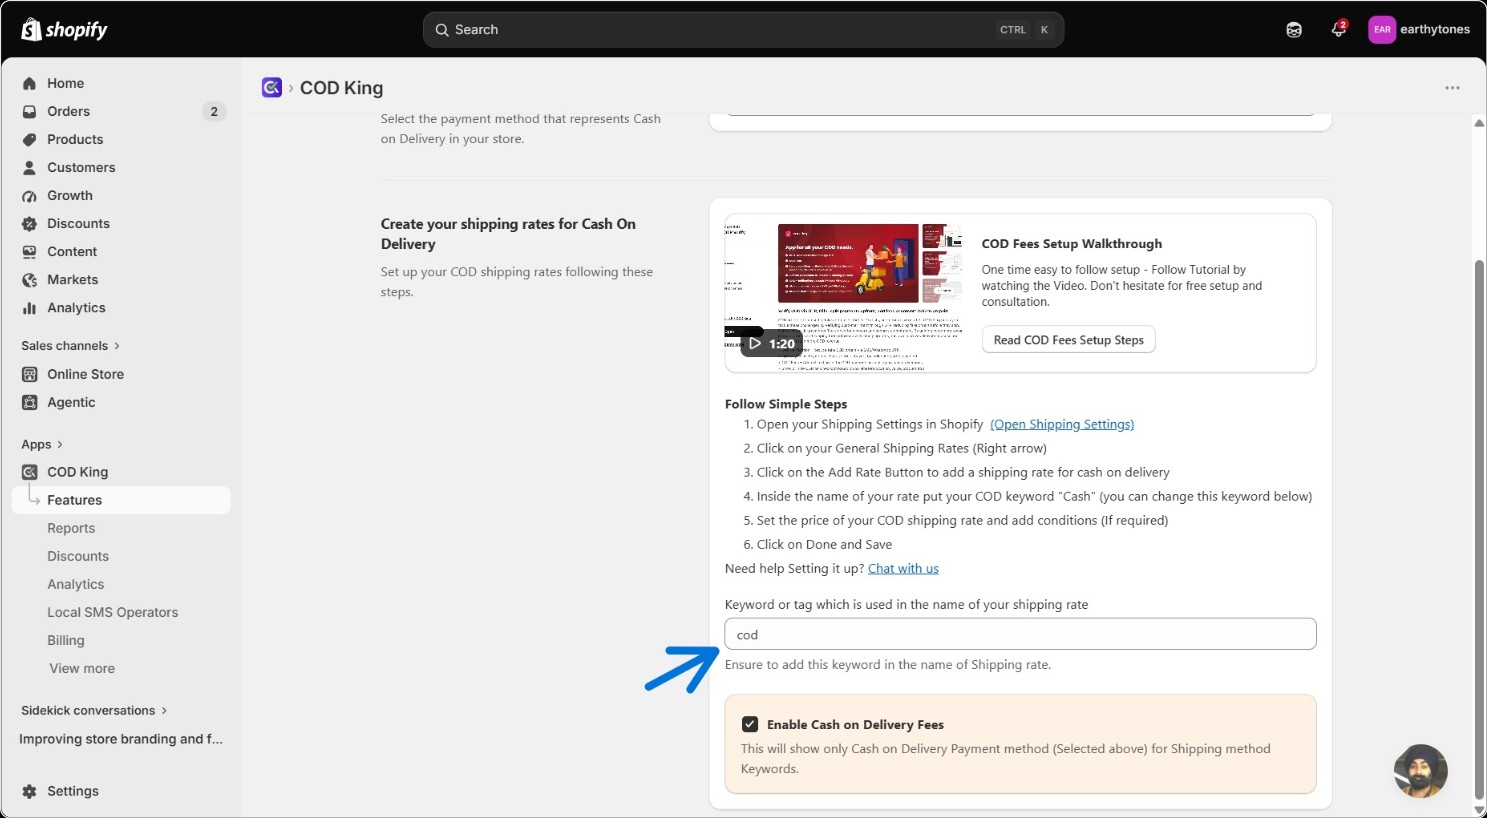Expand Sales channels section
Screen dimensions: 1487x818
[x=70, y=345]
